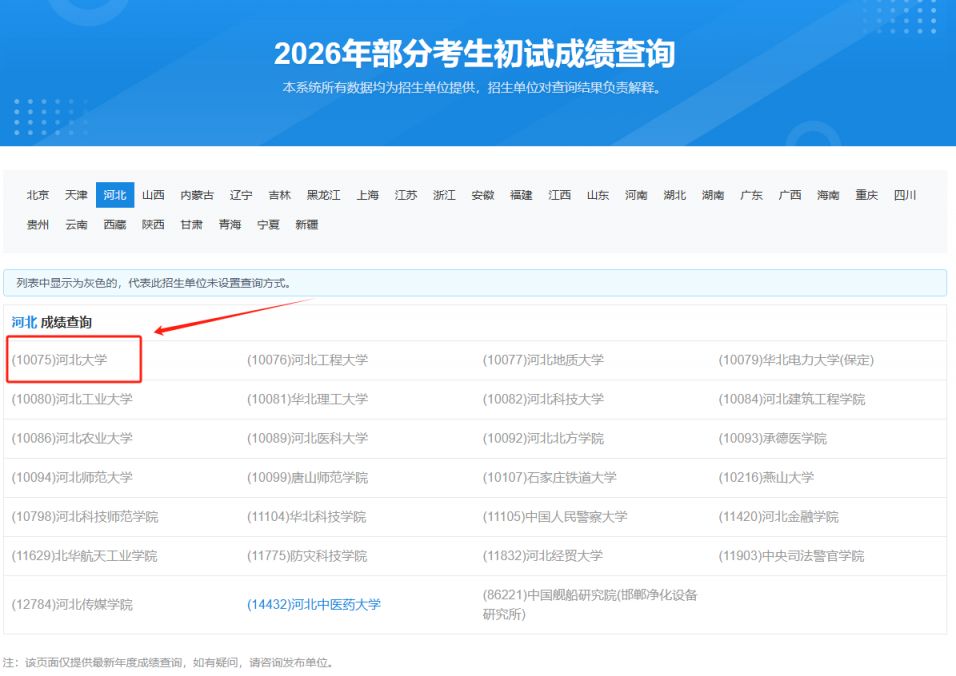
Task: Open the 宁夏 province tab
Action: [x=268, y=224]
